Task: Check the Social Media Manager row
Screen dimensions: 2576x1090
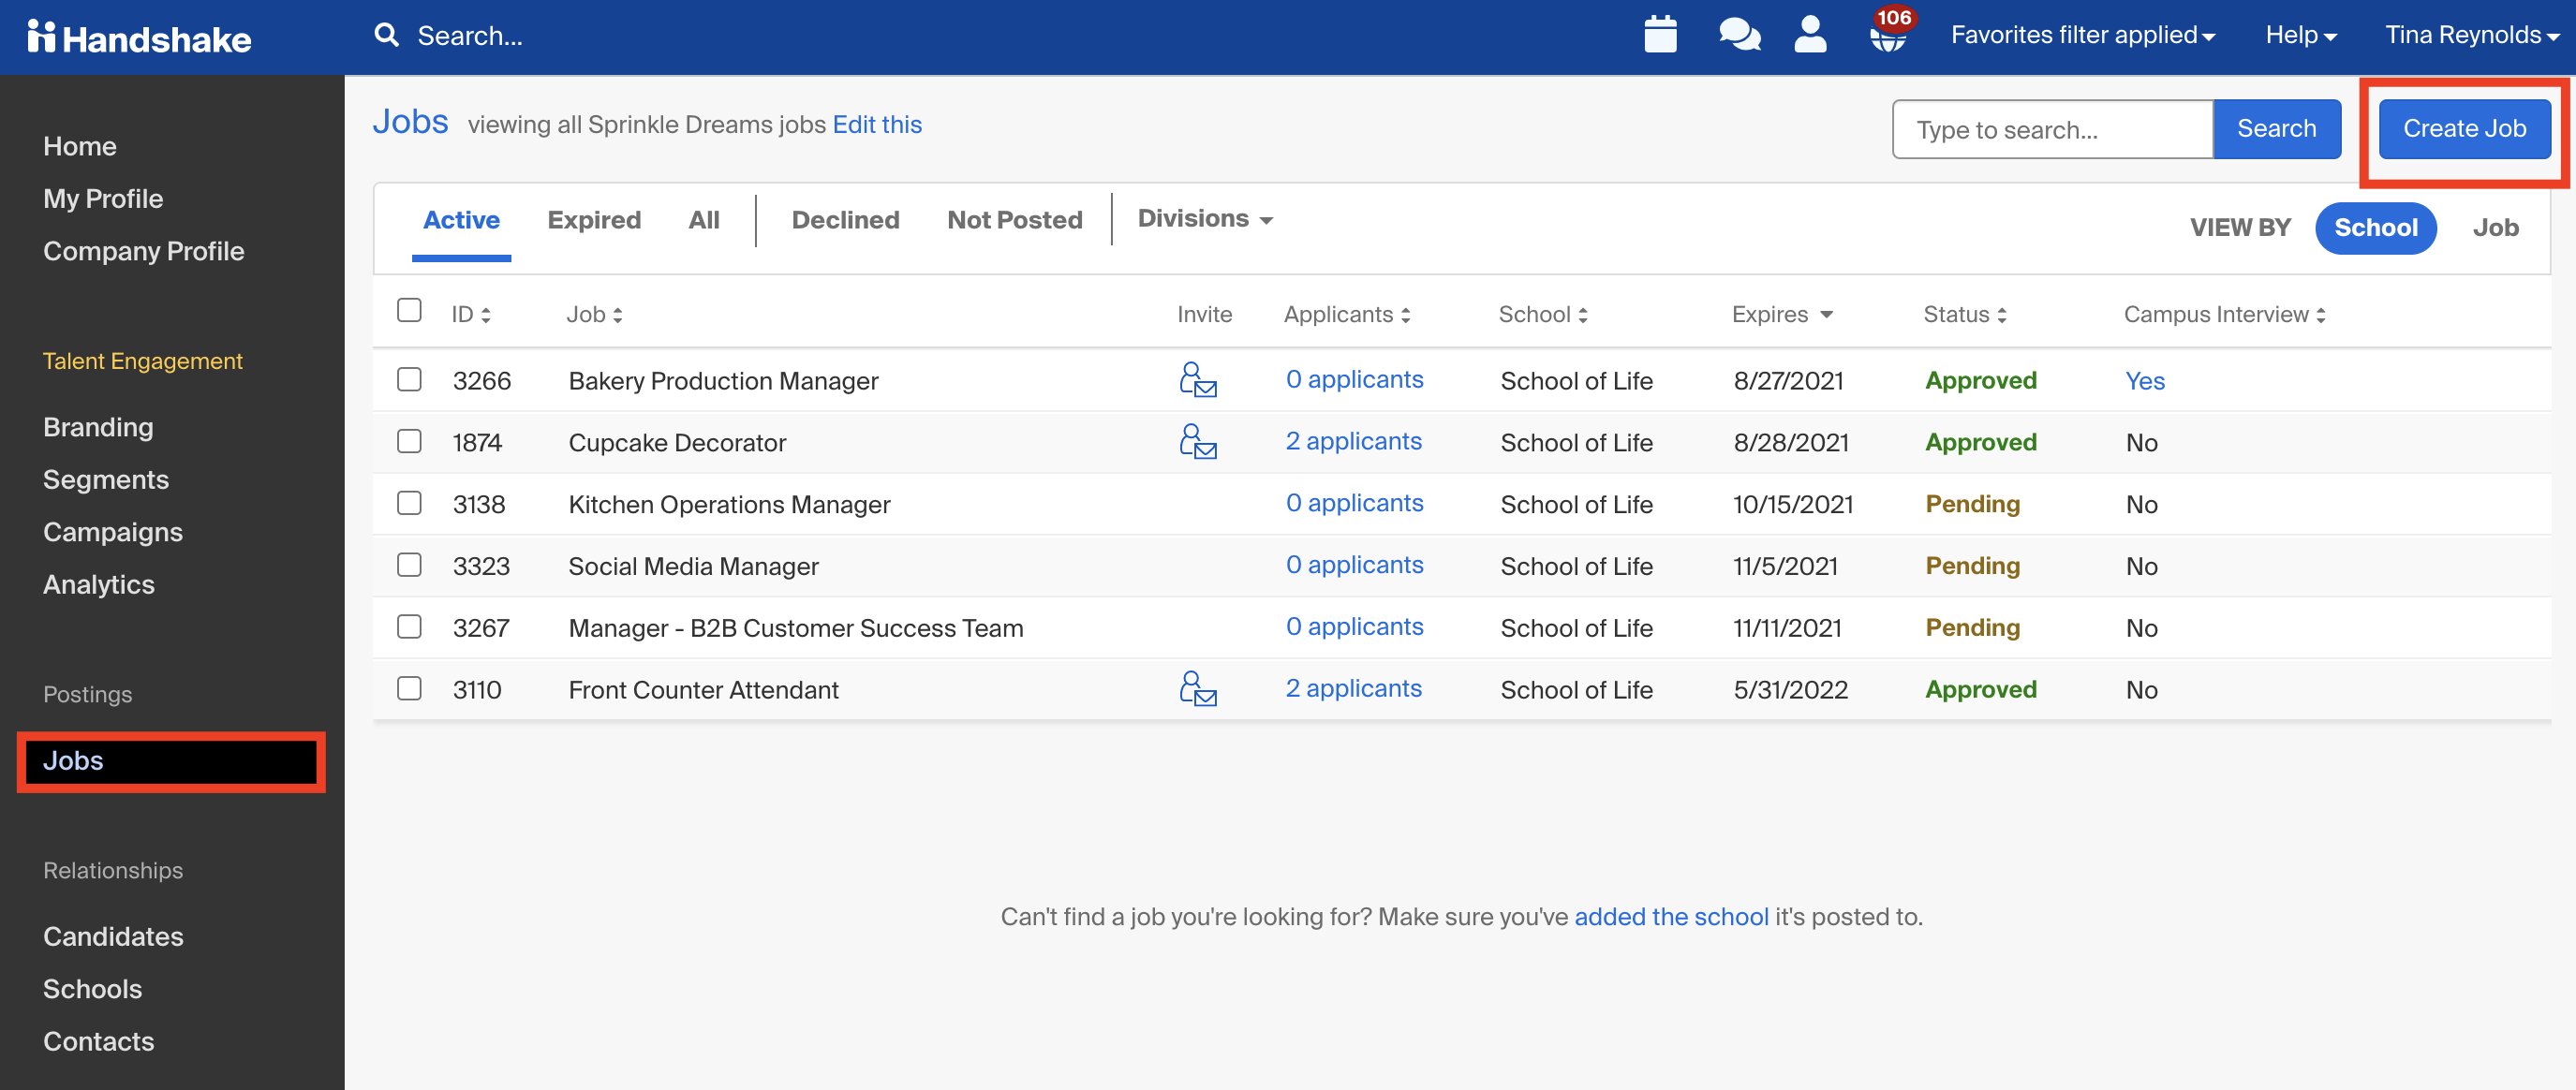Action: tap(409, 564)
